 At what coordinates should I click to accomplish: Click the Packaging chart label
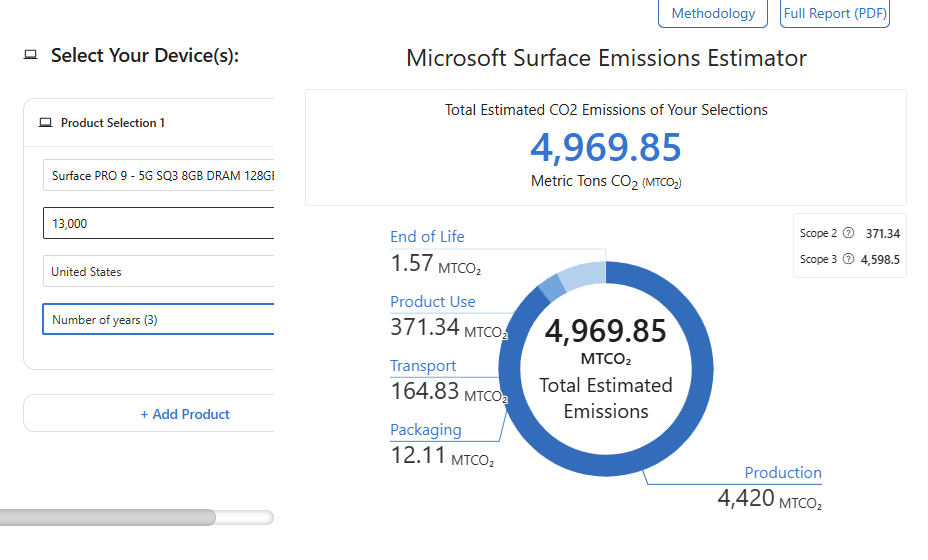coord(426,430)
